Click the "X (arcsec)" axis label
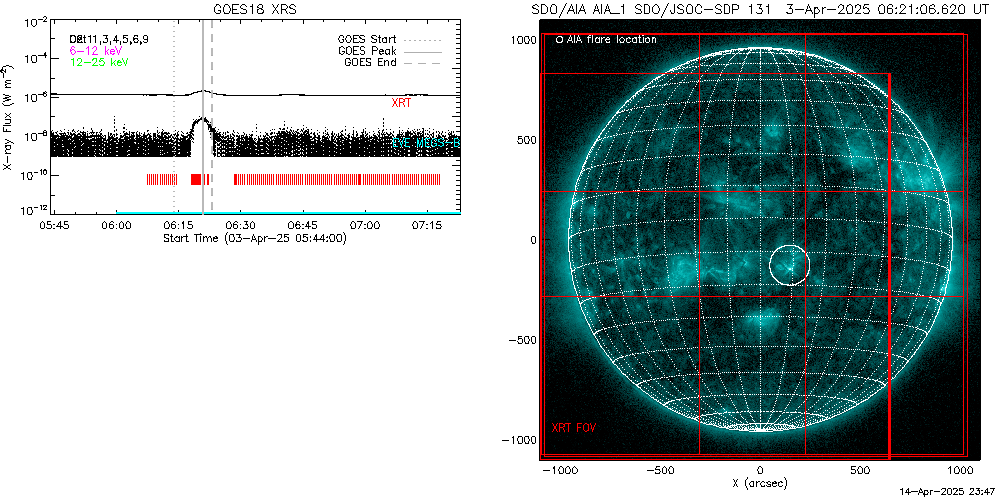This screenshot has width=1000, height=500. pos(760,483)
